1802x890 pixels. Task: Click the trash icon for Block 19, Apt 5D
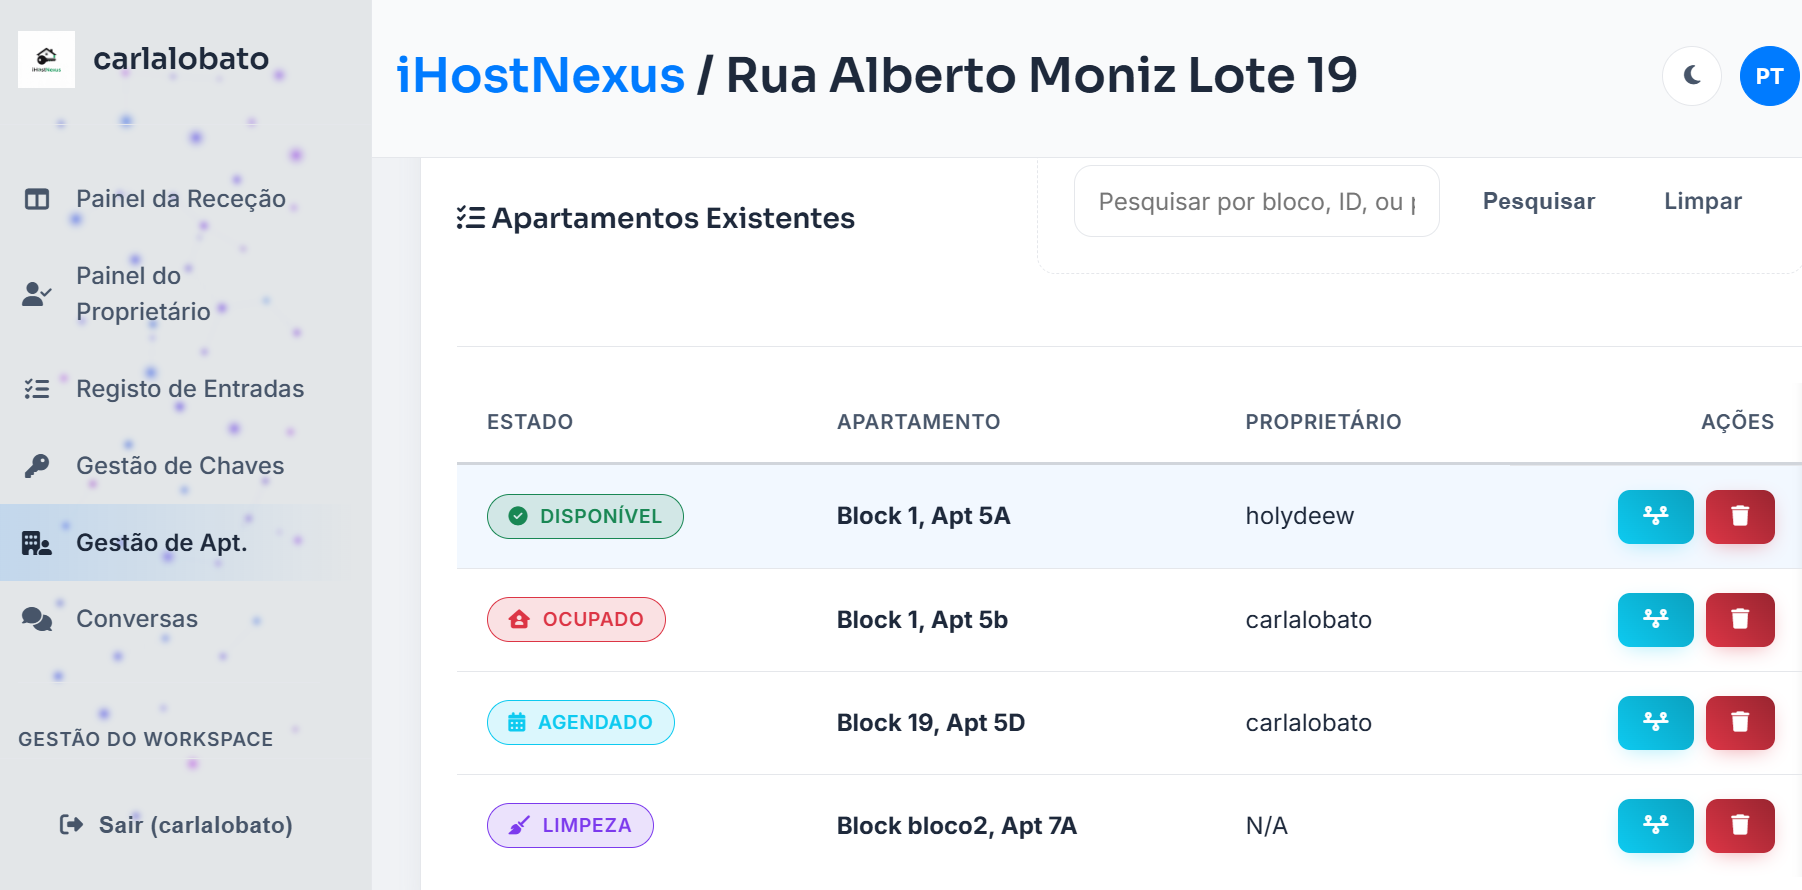pos(1740,722)
